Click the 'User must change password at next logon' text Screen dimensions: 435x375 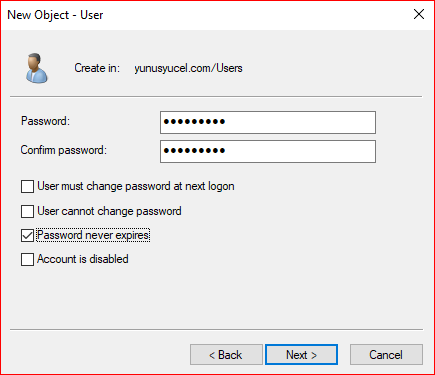pos(136,186)
